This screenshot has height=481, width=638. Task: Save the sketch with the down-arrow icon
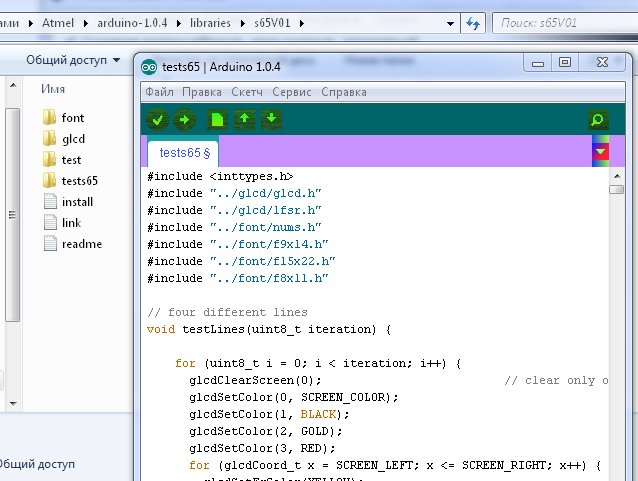(x=271, y=120)
